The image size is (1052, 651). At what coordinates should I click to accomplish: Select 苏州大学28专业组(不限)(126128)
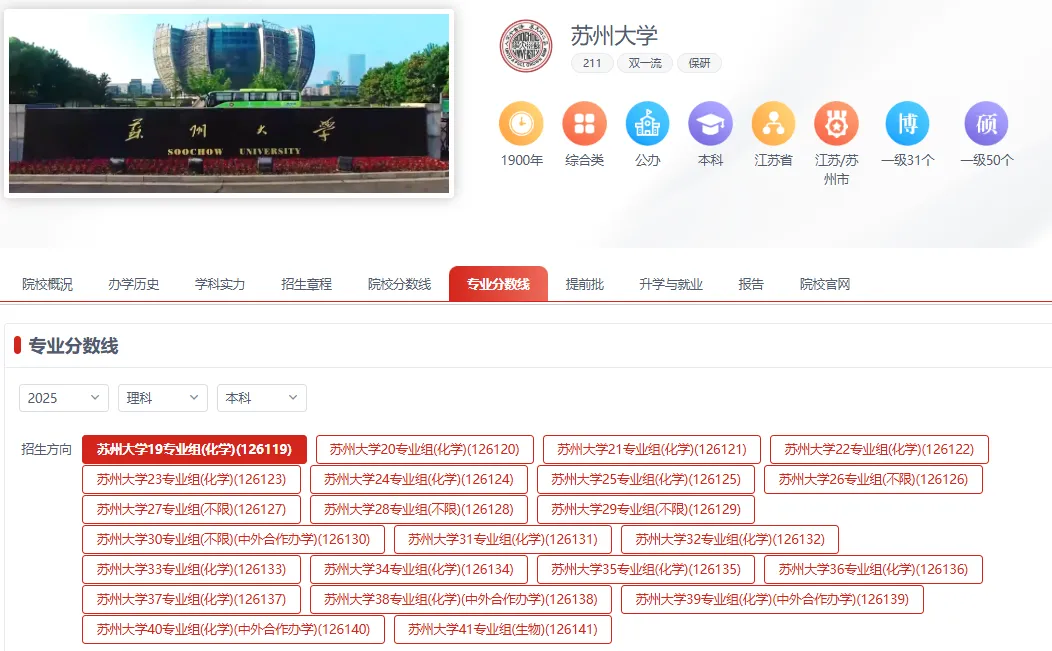tap(419, 509)
